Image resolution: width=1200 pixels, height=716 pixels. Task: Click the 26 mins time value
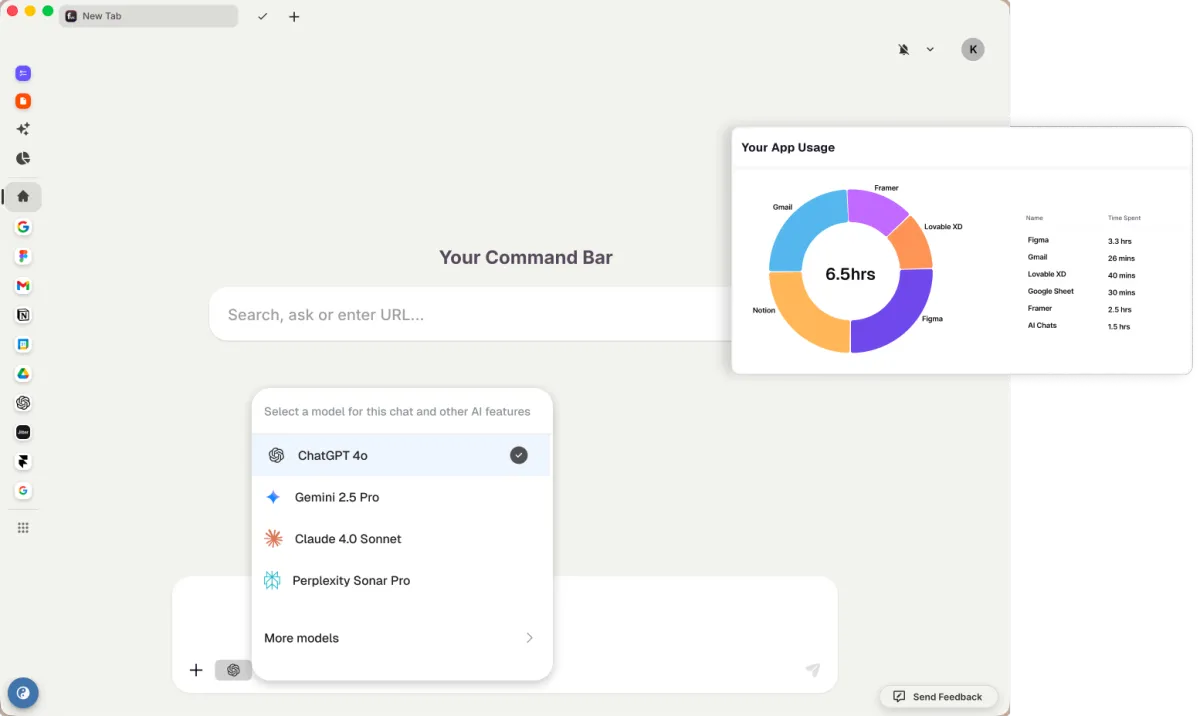1121,258
